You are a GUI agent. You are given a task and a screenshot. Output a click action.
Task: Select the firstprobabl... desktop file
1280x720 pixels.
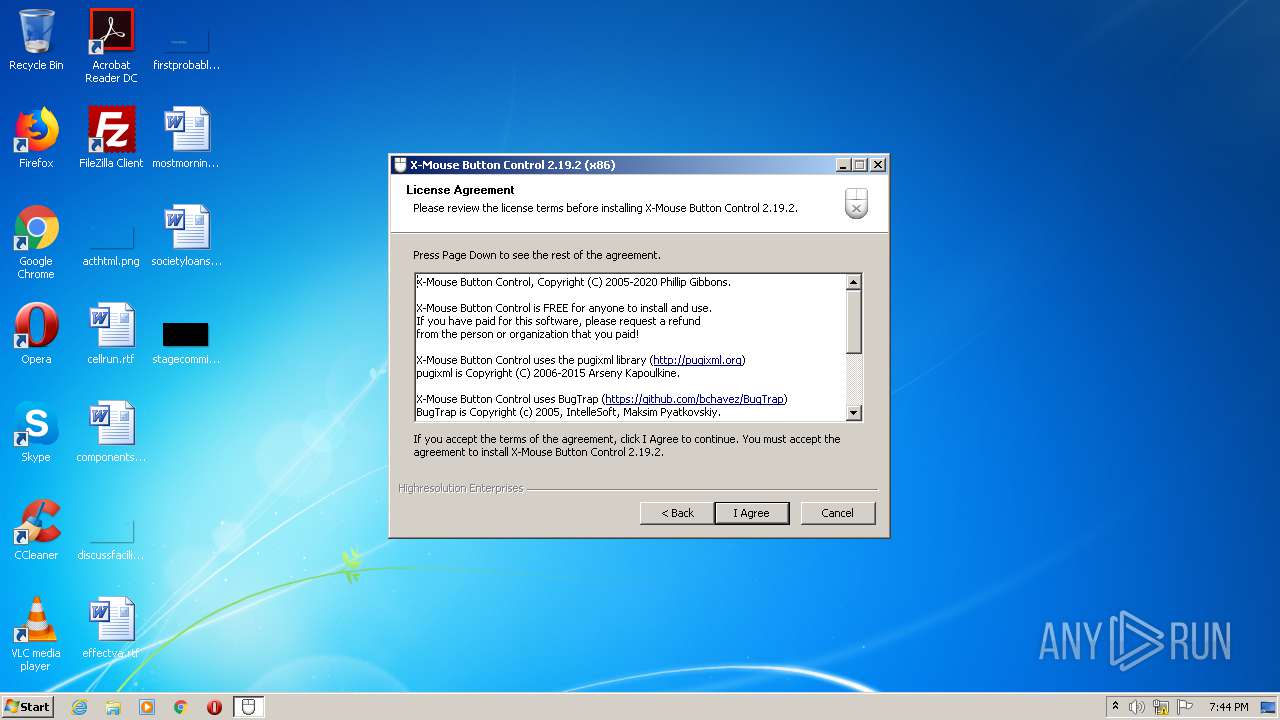(186, 46)
